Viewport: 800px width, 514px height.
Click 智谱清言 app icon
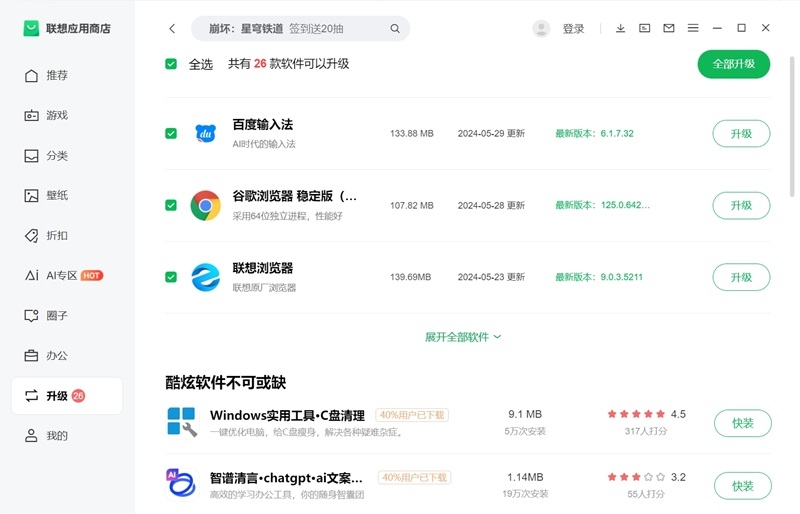coord(182,483)
